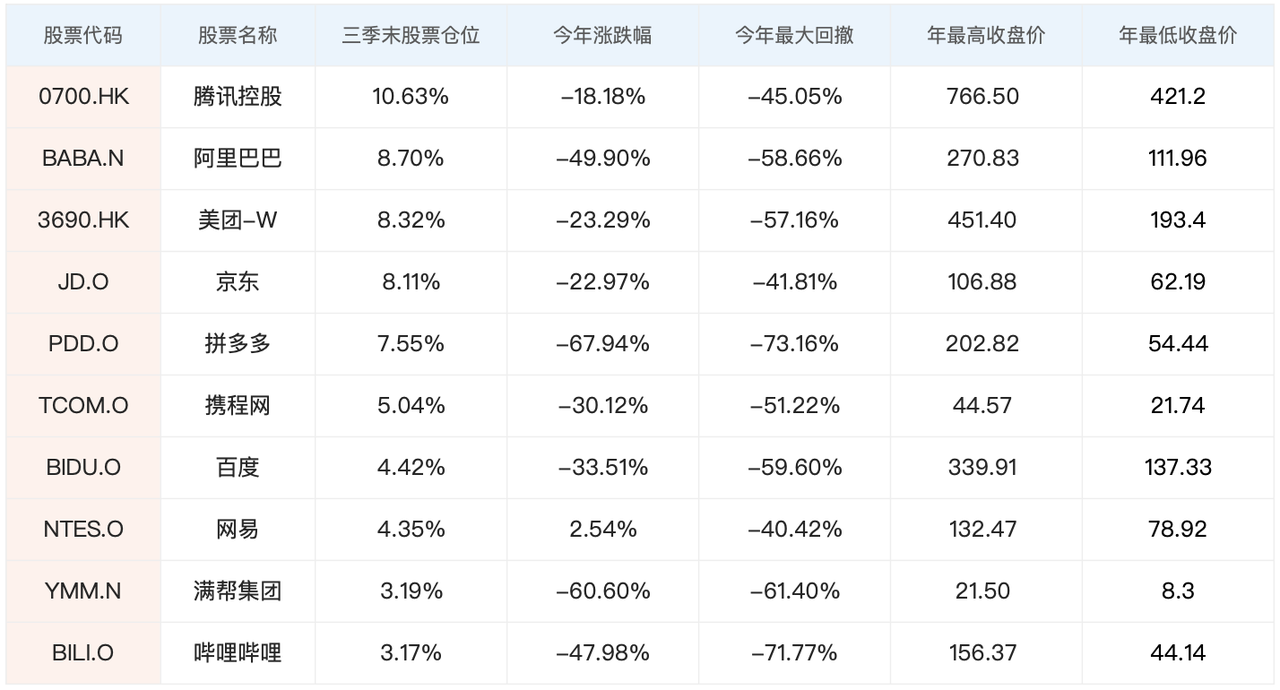Click the 股票名称 column header
Viewport: 1280px width, 690px height.
[x=237, y=35]
